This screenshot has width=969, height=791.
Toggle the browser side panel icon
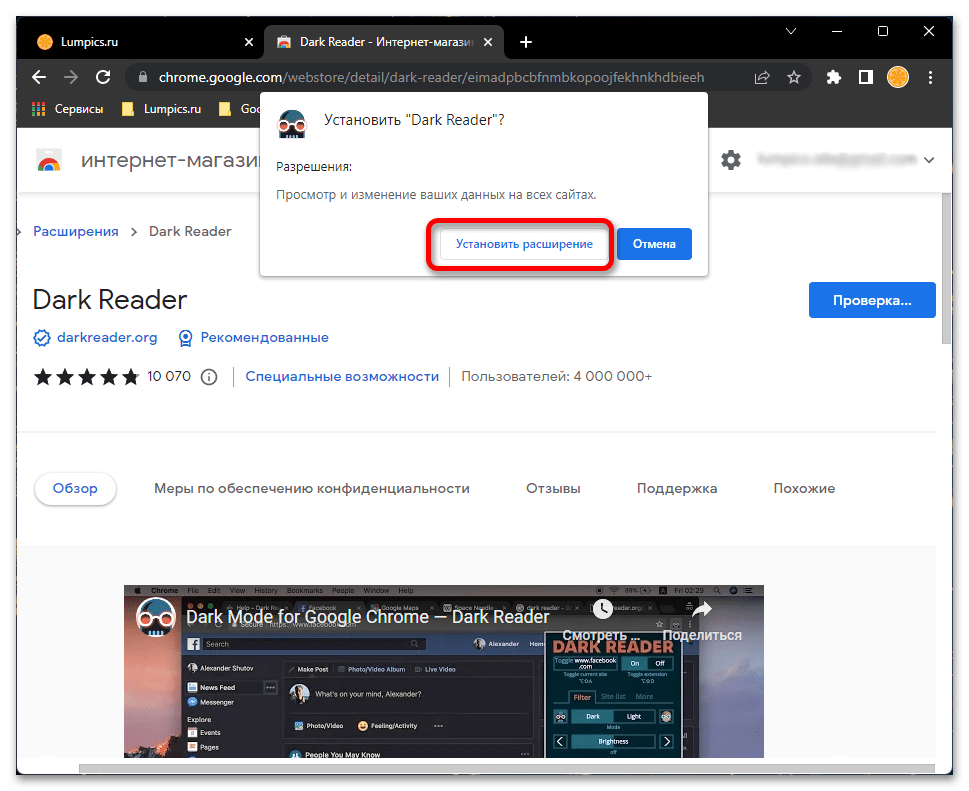(x=866, y=77)
